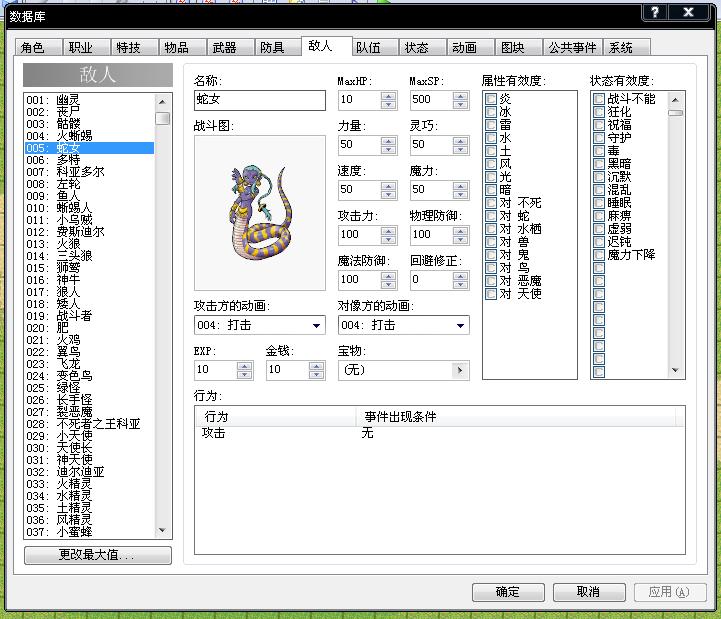
Task: Select enemy 007: 科亚多尔 in list
Action: 90,172
